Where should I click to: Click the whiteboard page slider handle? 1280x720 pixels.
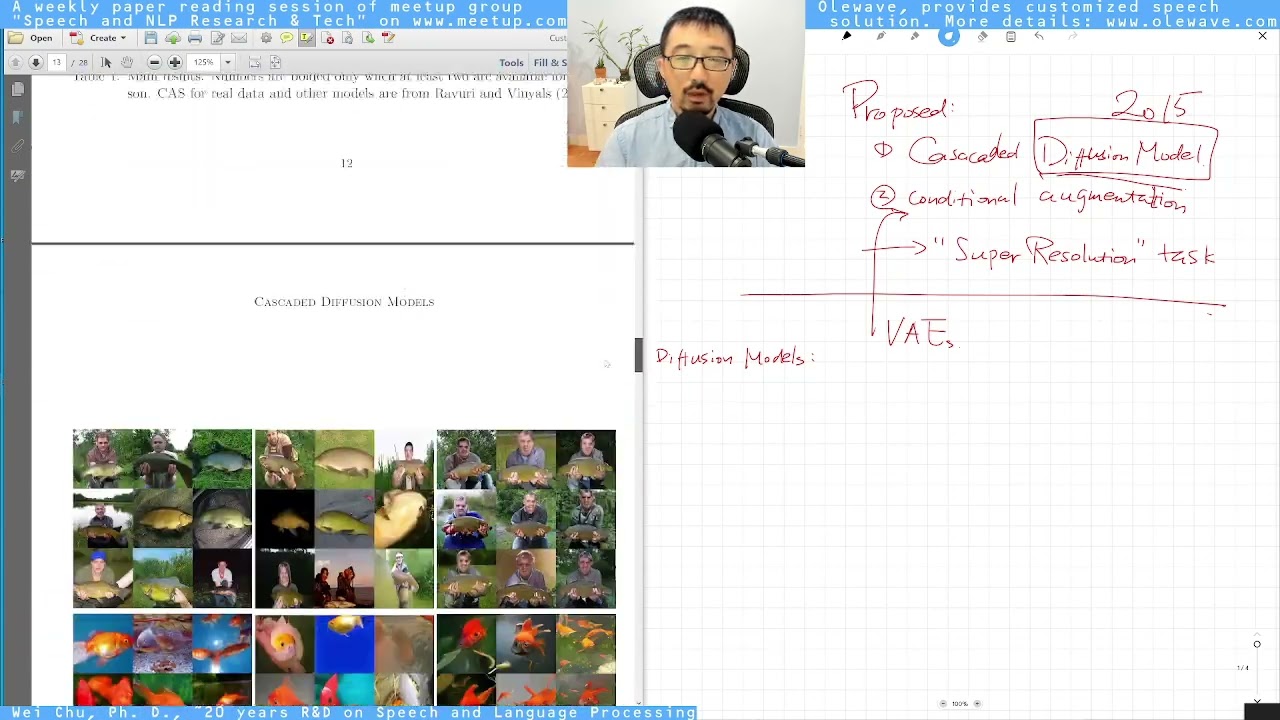1257,644
